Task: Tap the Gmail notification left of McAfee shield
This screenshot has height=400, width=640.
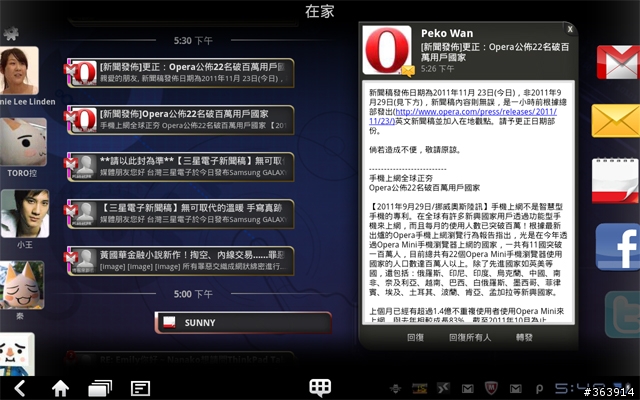Action: click(x=467, y=388)
